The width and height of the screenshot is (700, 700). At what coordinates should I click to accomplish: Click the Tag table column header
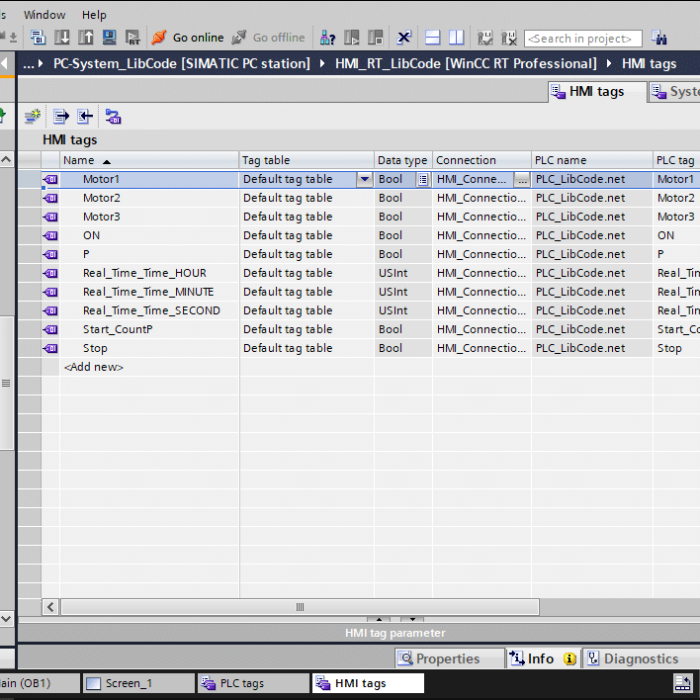pos(306,160)
